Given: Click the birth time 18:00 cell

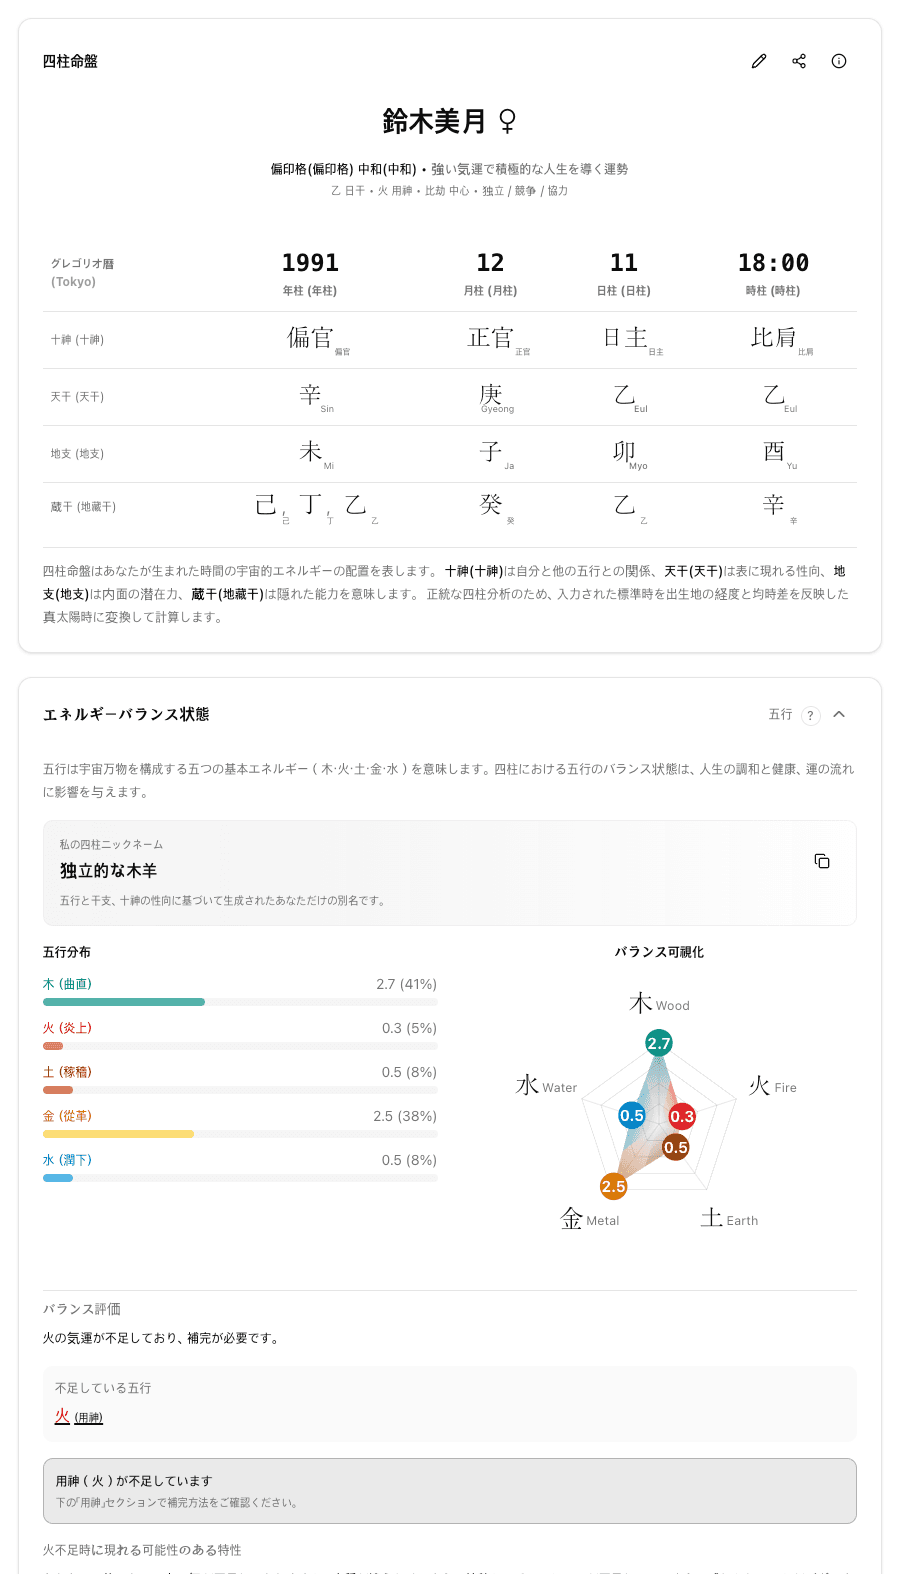Looking at the screenshot, I should tap(773, 263).
